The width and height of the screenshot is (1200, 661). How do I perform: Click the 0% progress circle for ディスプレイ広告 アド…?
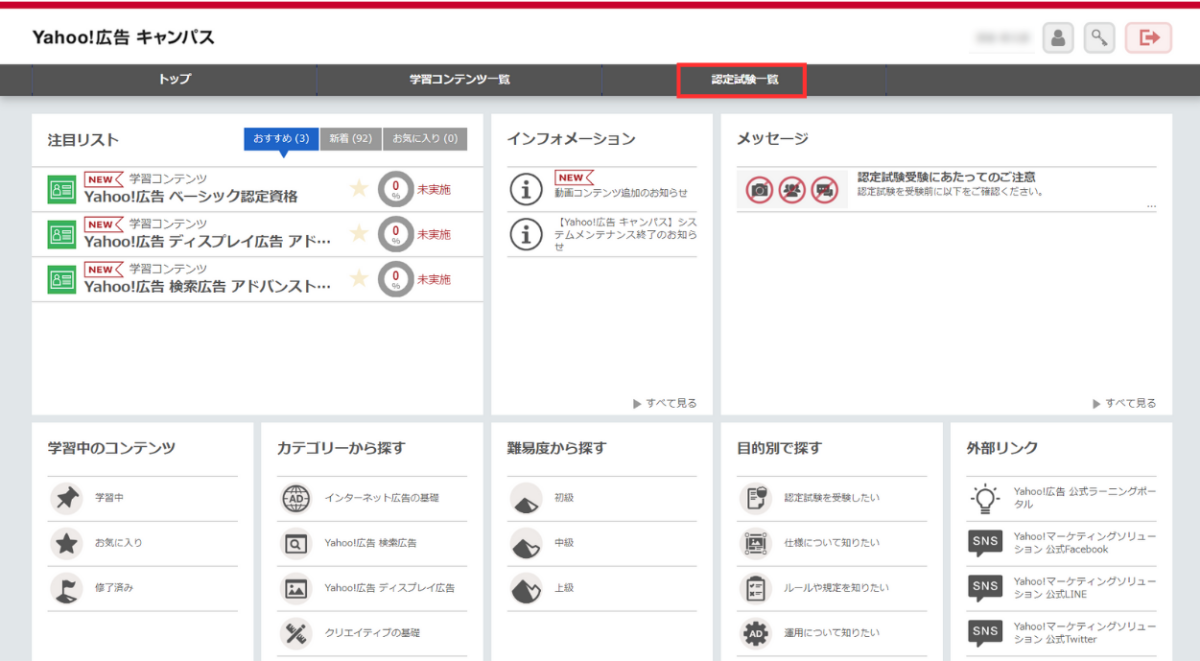click(x=396, y=234)
